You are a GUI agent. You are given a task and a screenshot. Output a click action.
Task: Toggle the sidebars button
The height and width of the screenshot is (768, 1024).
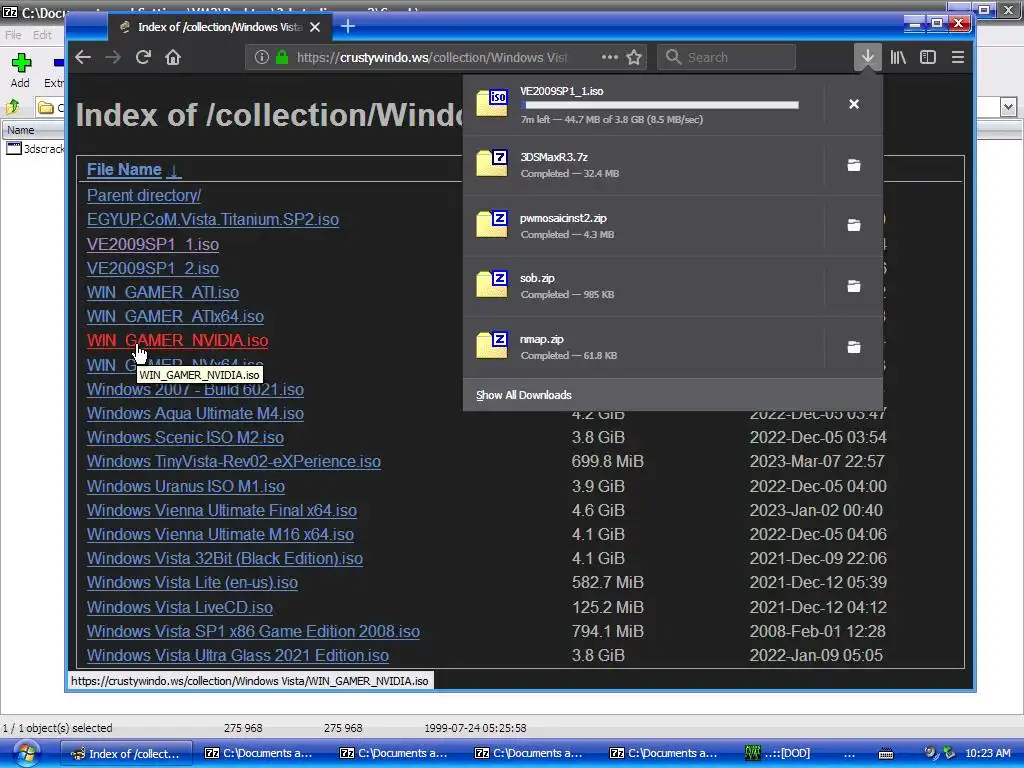point(927,57)
